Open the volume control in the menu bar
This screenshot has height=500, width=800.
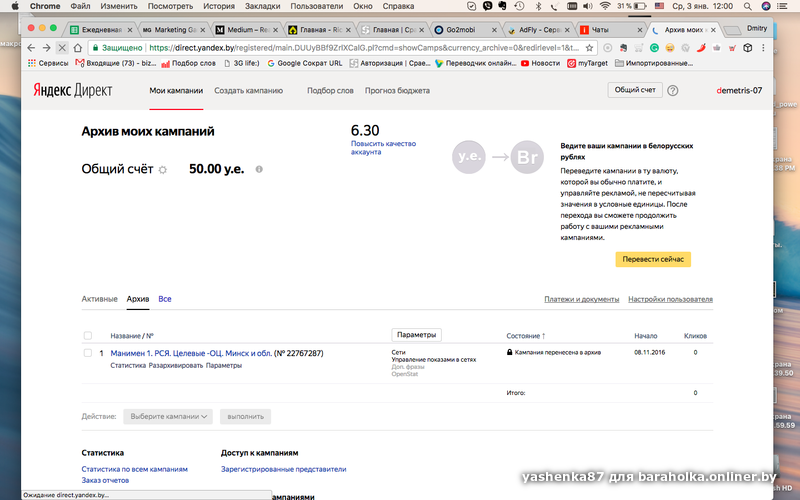(588, 6)
